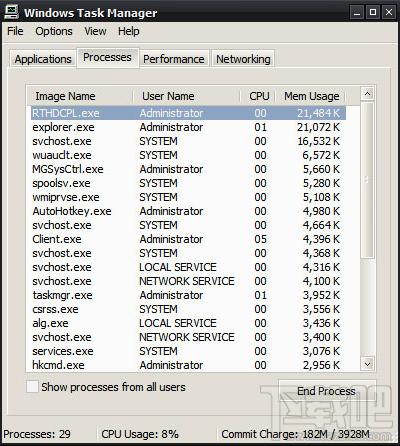Click the scroll down arrow in process list
The height and width of the screenshot is (446, 400).
point(367,364)
